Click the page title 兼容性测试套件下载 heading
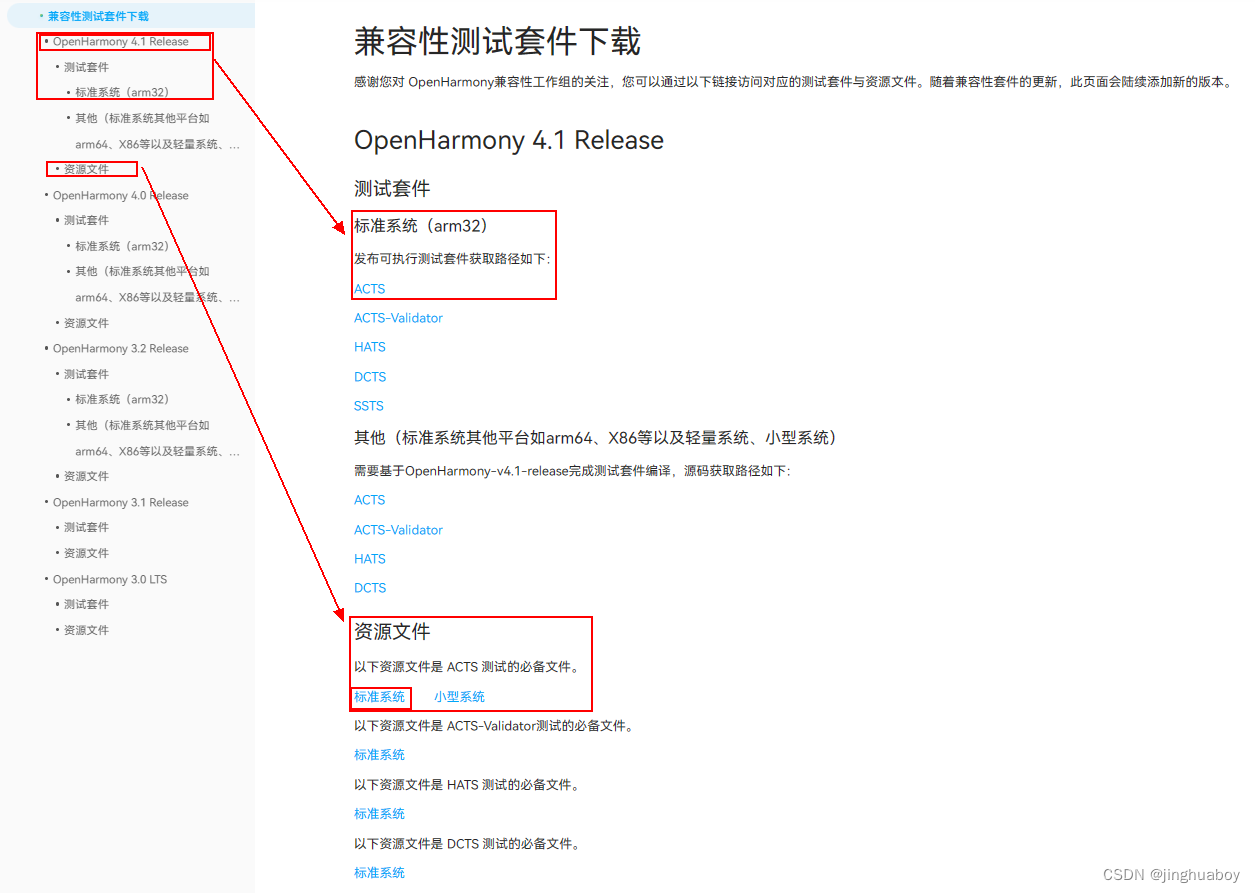This screenshot has width=1255, height=893. coord(497,42)
